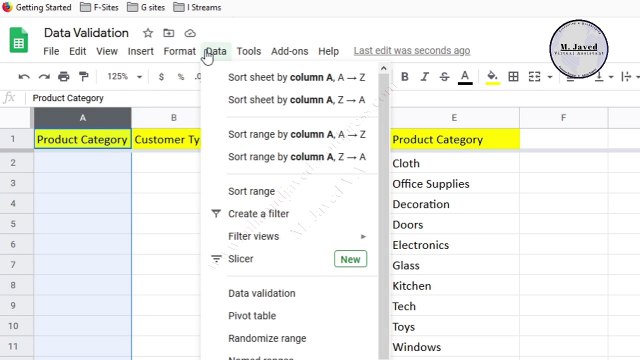Click cell A1 Product Category
Screen dimensions: 640x360
[82, 139]
